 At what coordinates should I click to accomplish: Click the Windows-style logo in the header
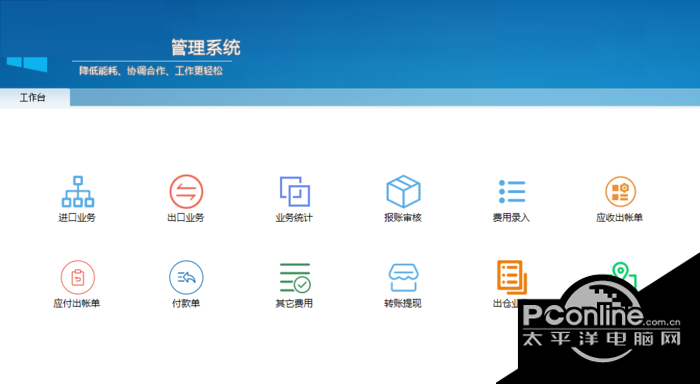27,64
